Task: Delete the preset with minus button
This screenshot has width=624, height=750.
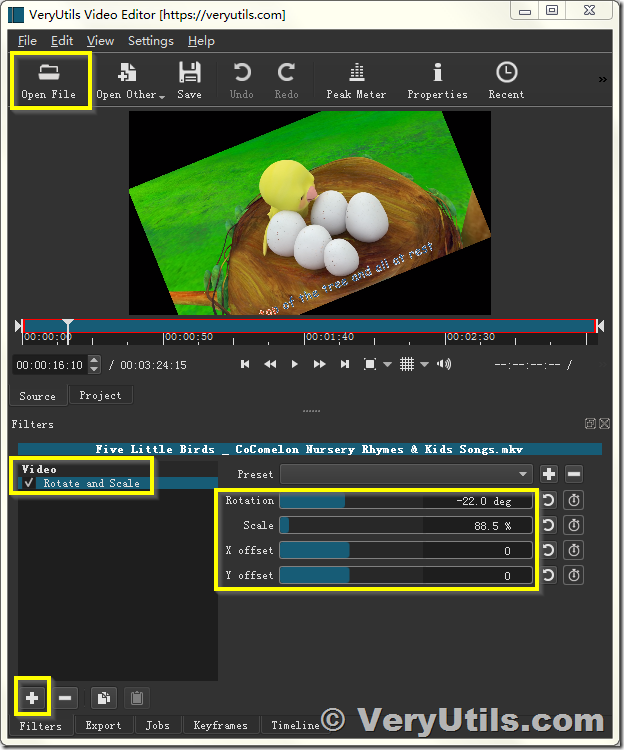Action: [x=574, y=474]
